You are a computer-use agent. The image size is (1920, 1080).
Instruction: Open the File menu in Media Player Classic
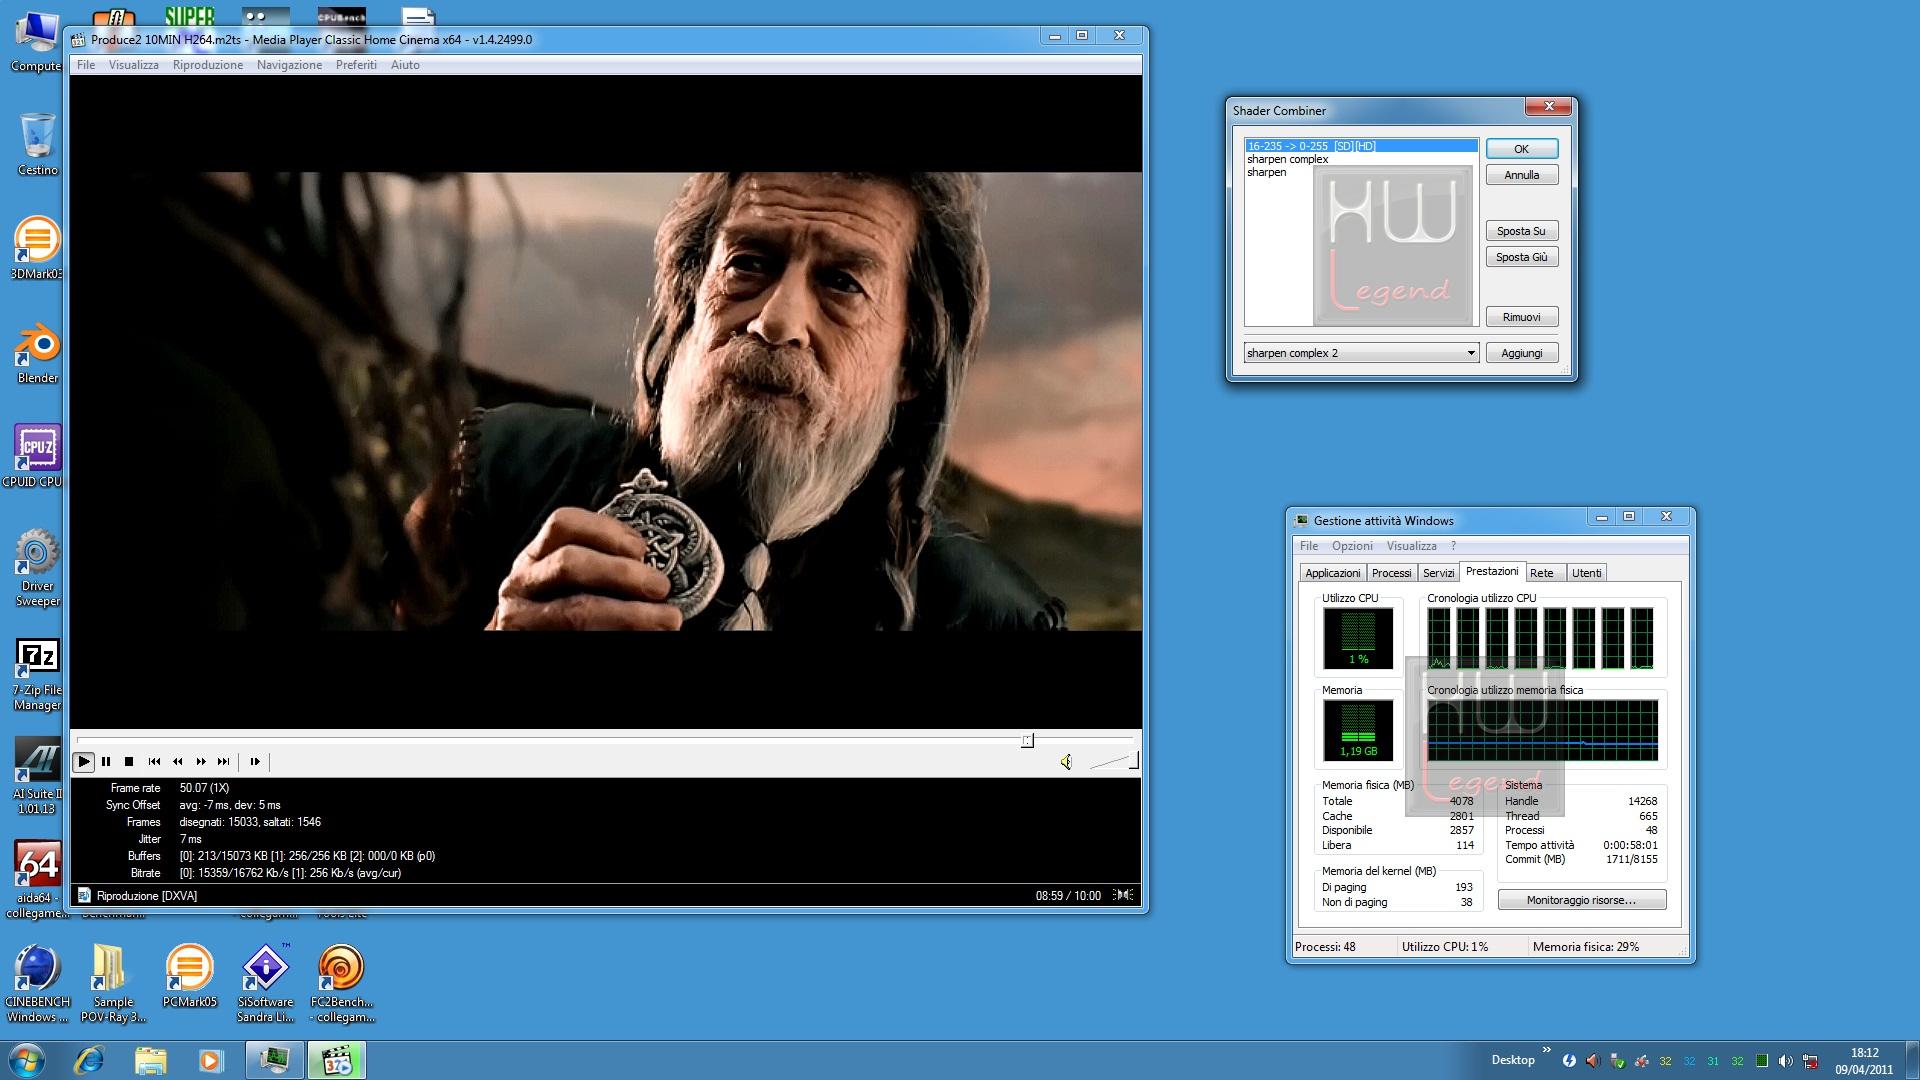coord(86,65)
